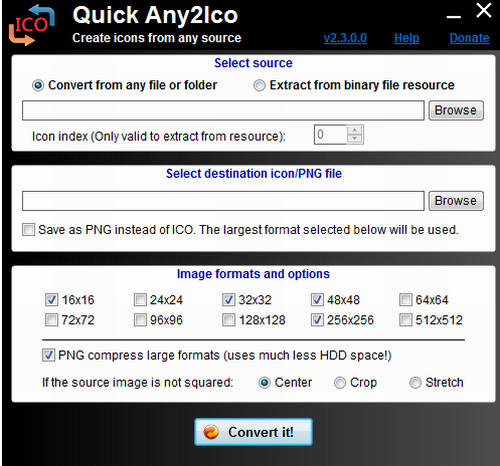
Task: Open the Help link
Action: coord(407,38)
